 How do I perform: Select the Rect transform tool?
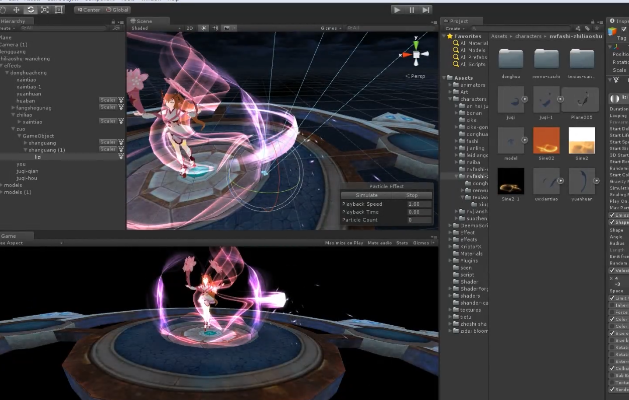[59, 10]
